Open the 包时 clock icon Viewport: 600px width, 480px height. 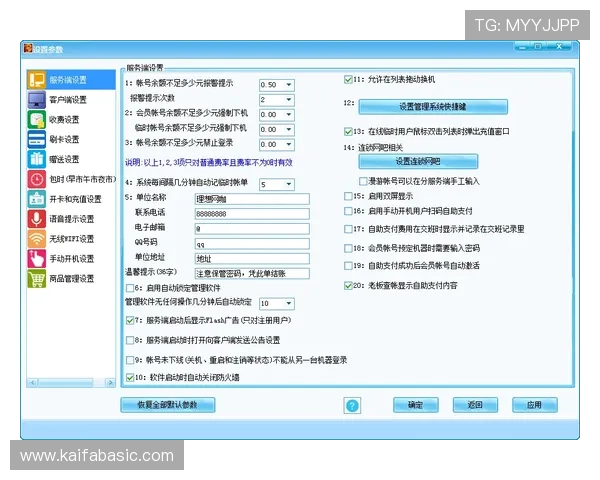pyautogui.click(x=37, y=179)
